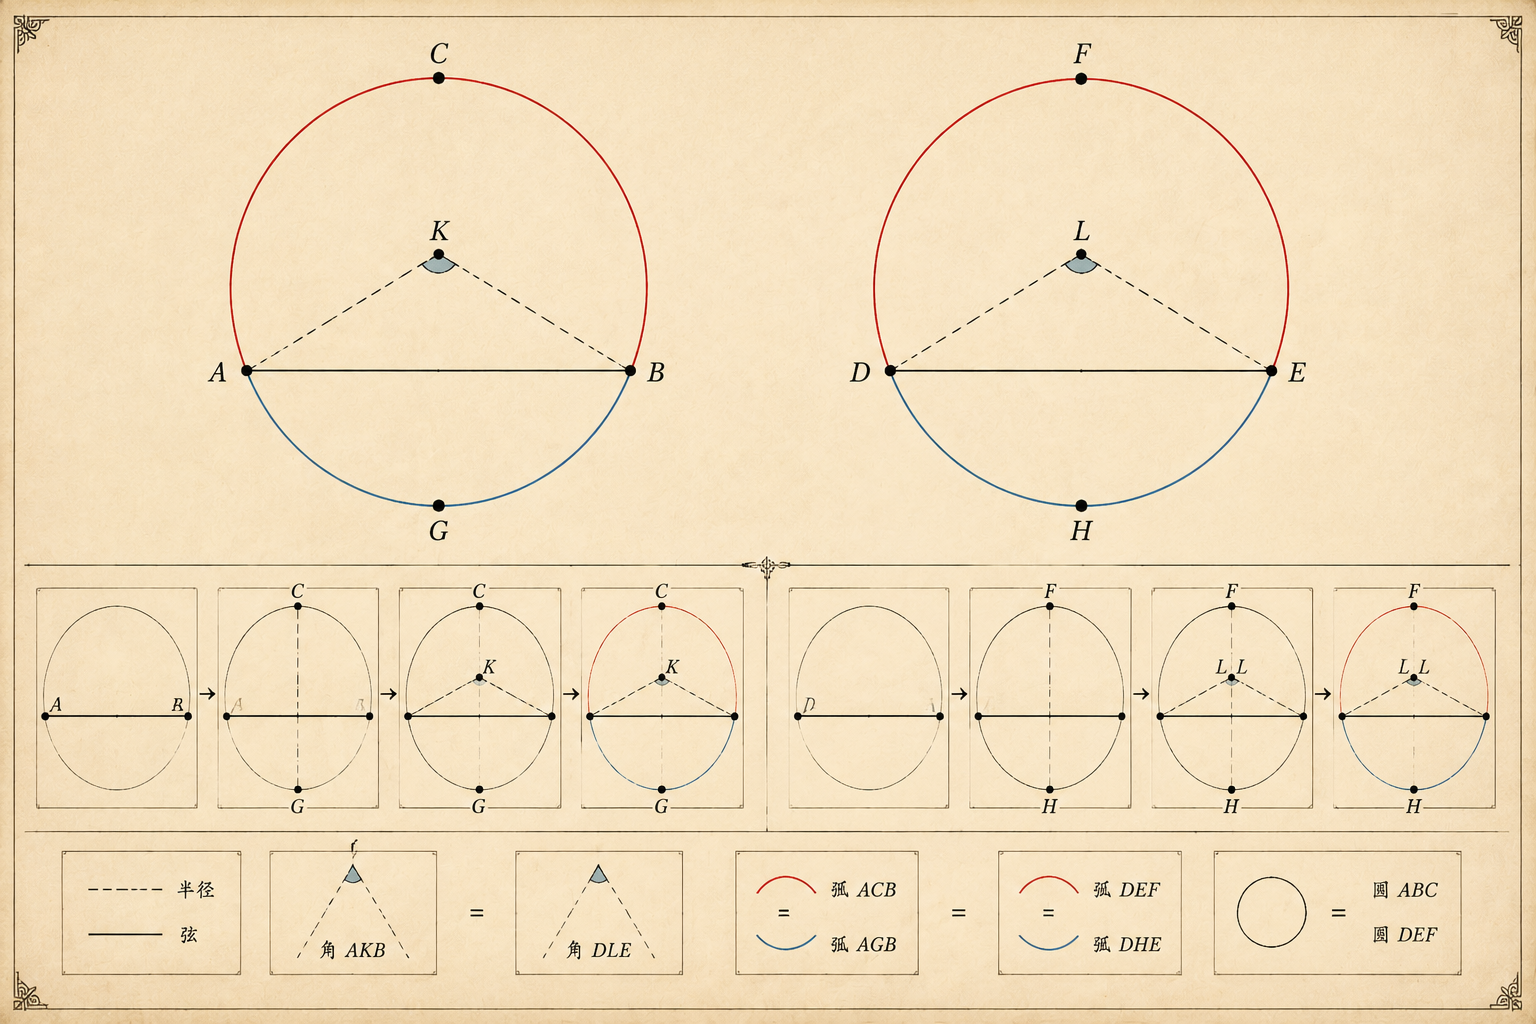Click equals sign beside the legend circle outline

tap(1338, 912)
